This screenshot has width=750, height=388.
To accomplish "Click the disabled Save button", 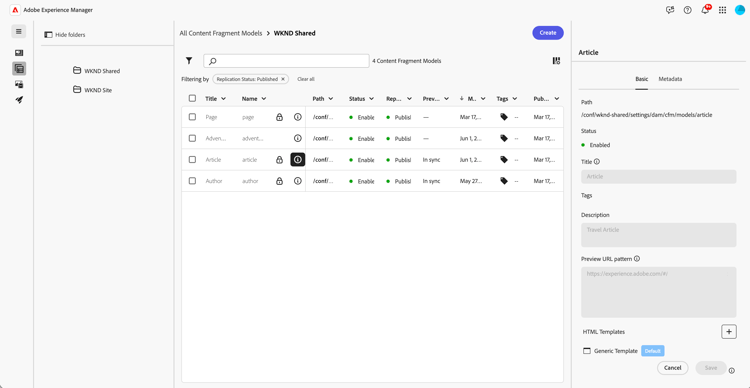I will click(711, 368).
